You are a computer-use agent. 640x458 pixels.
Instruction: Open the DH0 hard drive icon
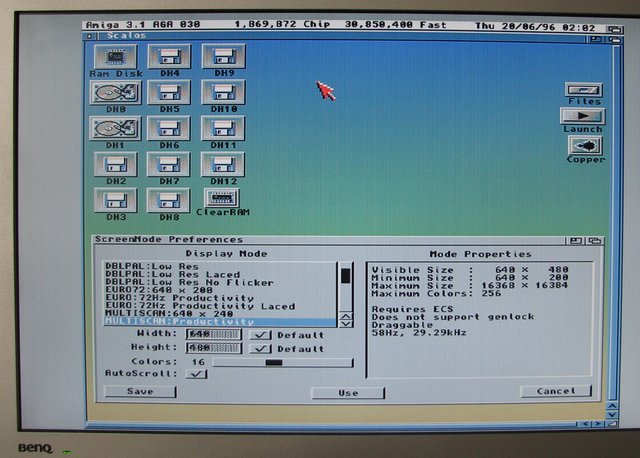[114, 94]
